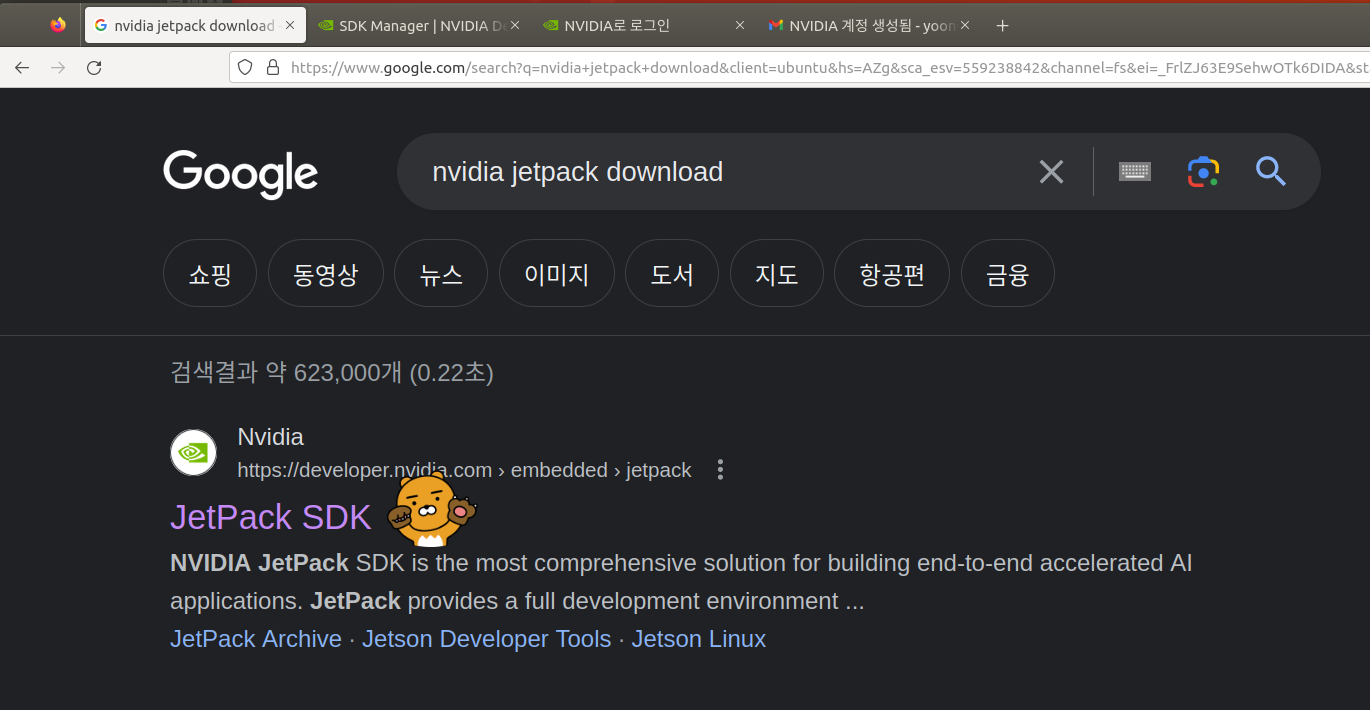The height and width of the screenshot is (710, 1370).
Task: Filter results by 뉴스
Action: pos(441,274)
